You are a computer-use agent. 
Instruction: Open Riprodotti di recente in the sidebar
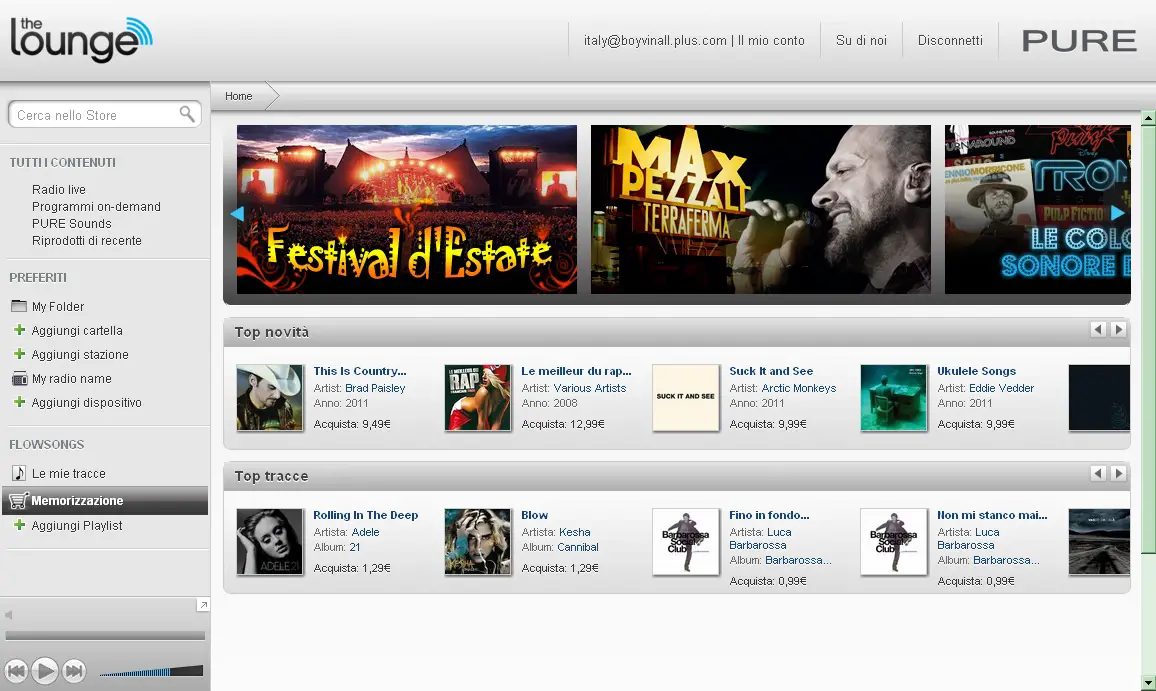tap(86, 240)
